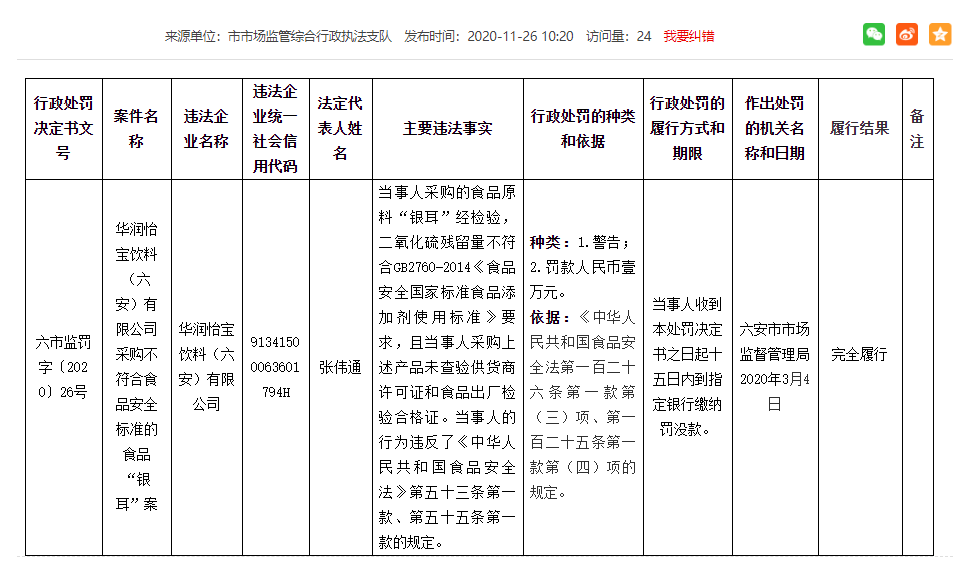Select the 案件名称 column header

(x=136, y=128)
